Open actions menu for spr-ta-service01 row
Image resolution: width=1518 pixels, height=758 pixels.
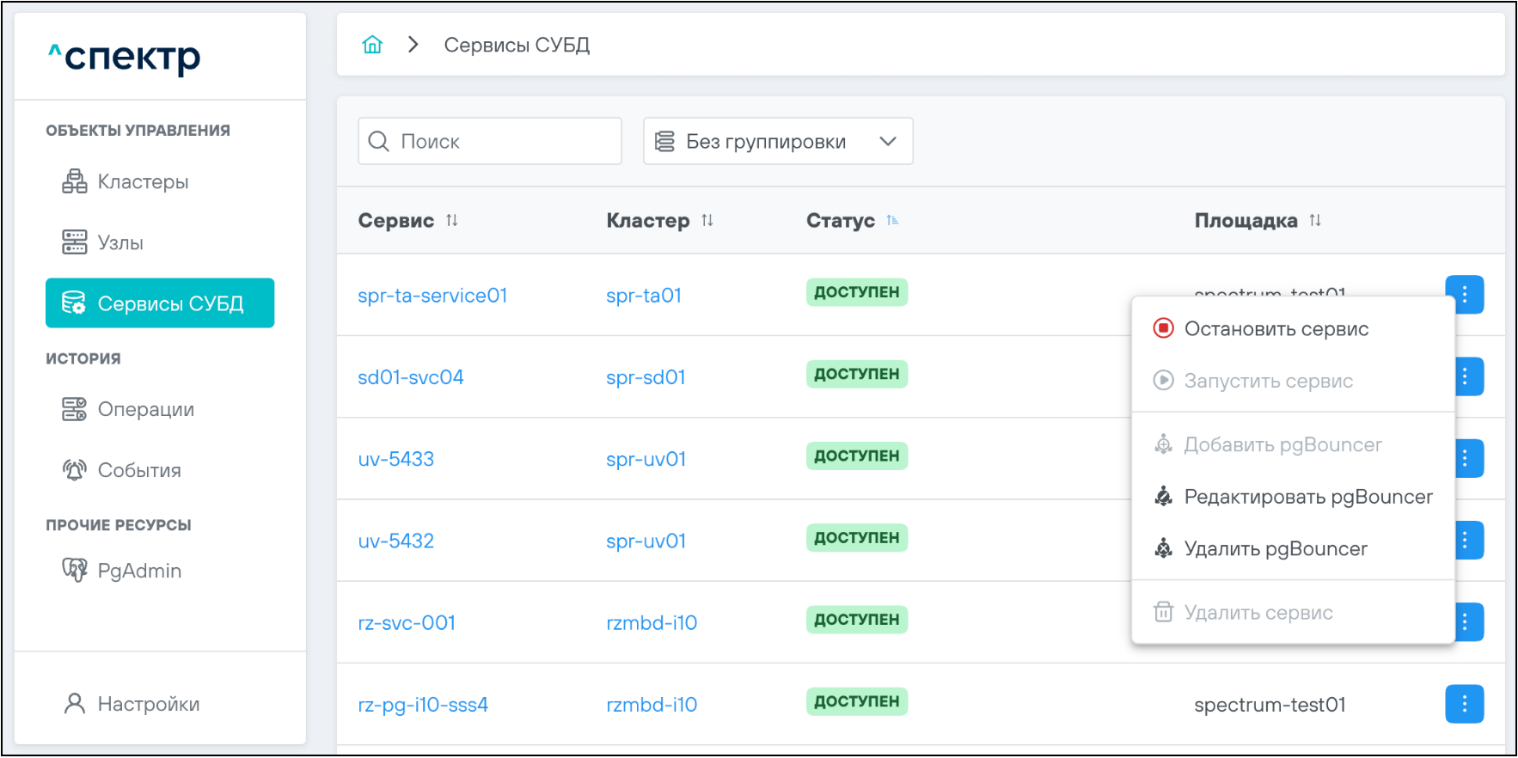pyautogui.click(x=1464, y=294)
